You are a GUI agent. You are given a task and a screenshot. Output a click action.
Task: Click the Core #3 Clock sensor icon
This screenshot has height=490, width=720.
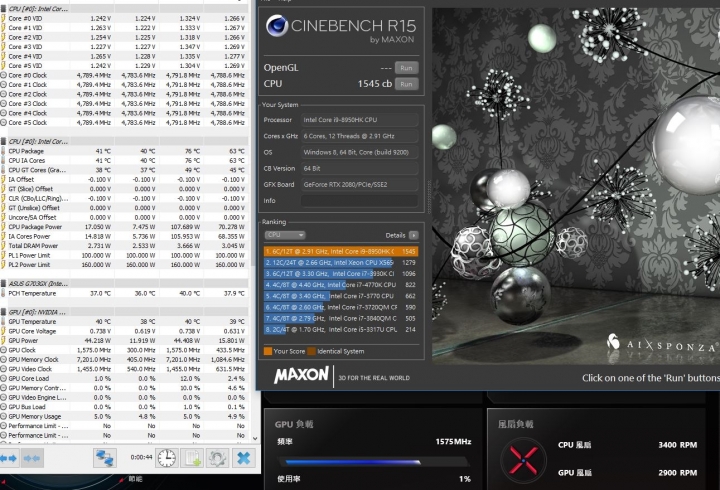point(4,104)
